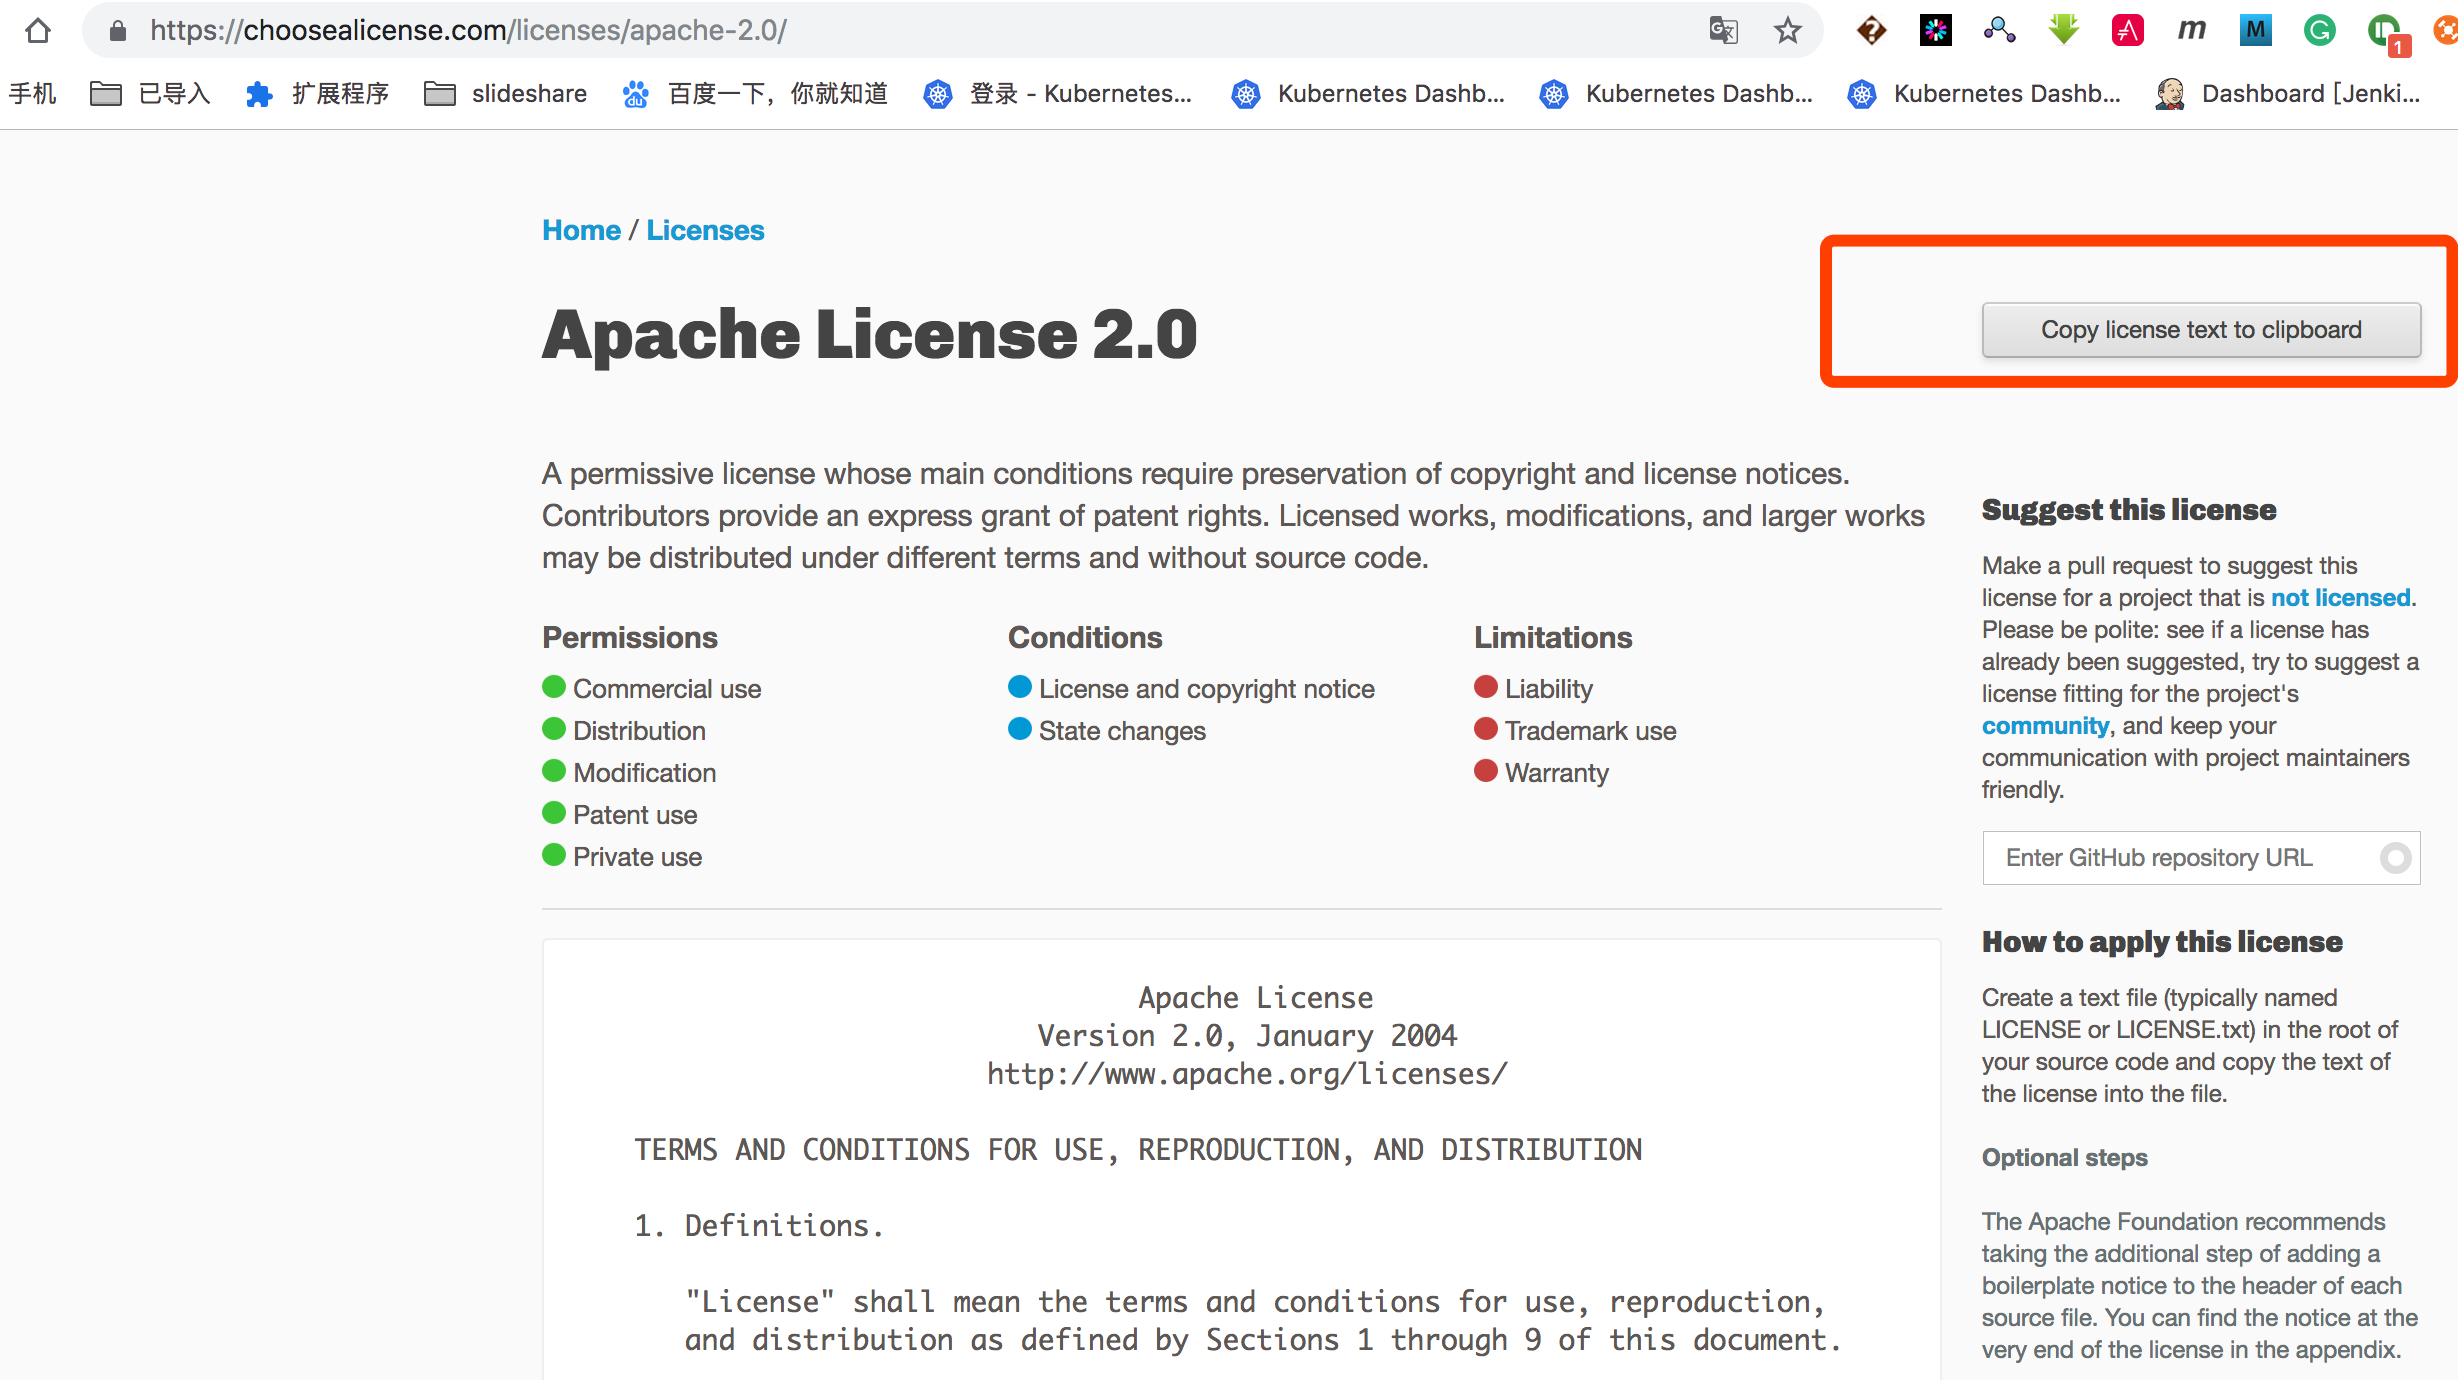
Task: Open the 百度一下 Baidu bookmark
Action: coord(755,94)
